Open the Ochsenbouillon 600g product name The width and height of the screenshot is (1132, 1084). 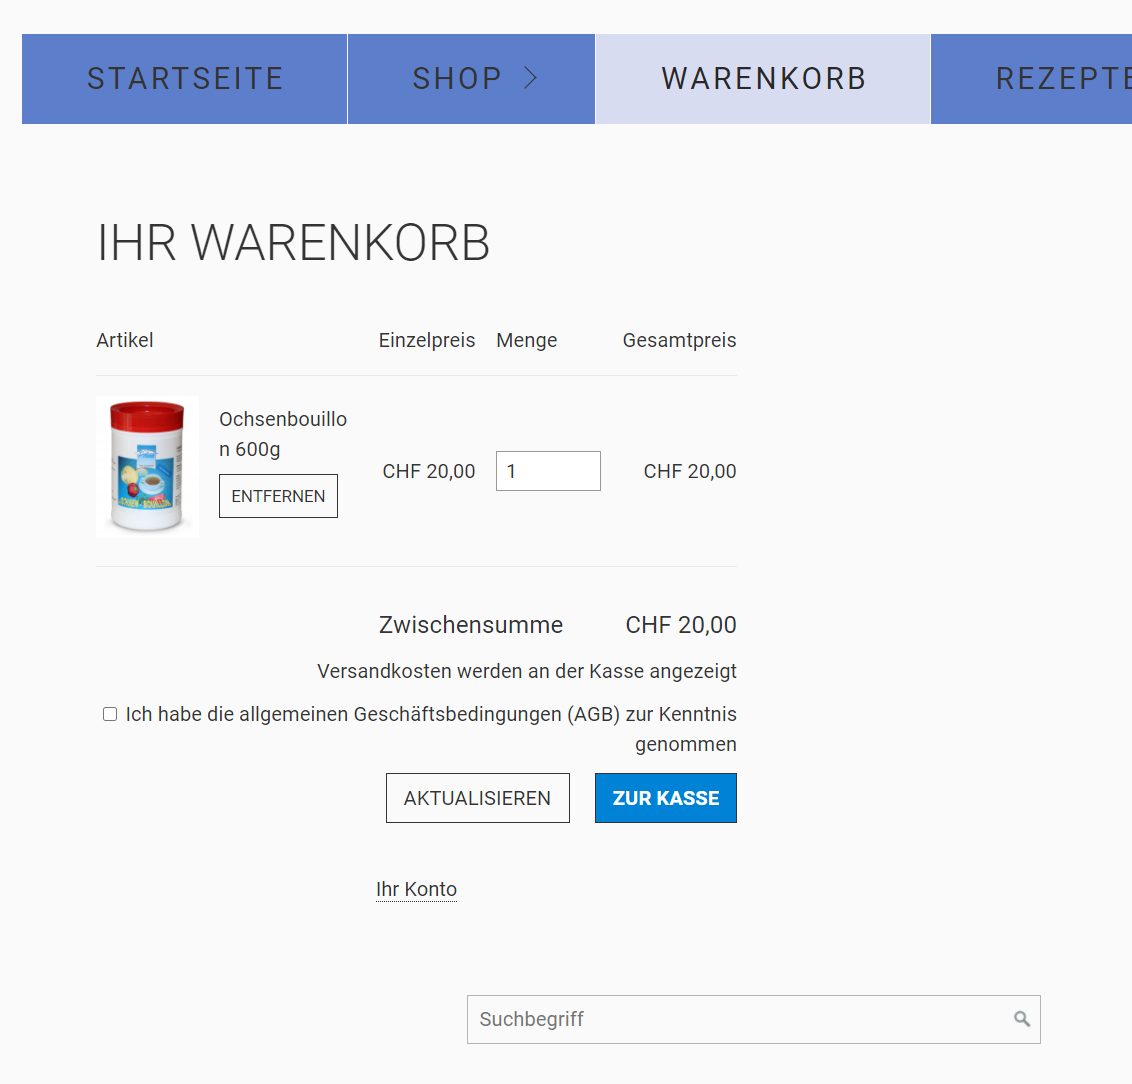(x=283, y=434)
